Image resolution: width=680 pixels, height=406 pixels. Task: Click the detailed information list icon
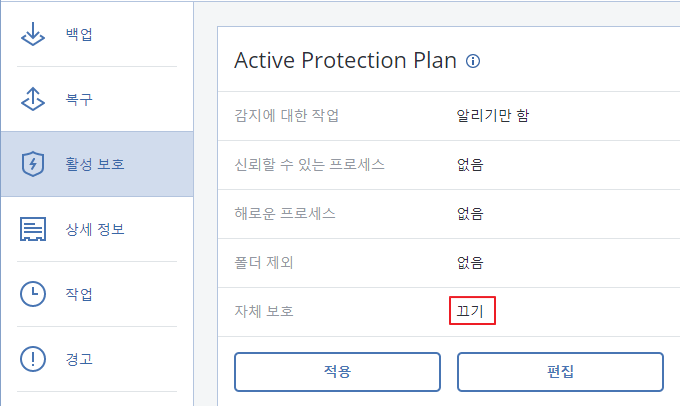[x=33, y=229]
